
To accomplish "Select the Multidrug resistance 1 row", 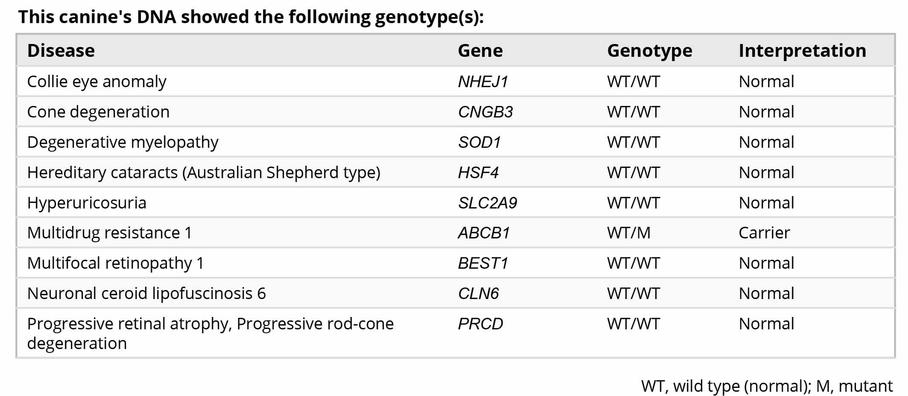I will [455, 233].
